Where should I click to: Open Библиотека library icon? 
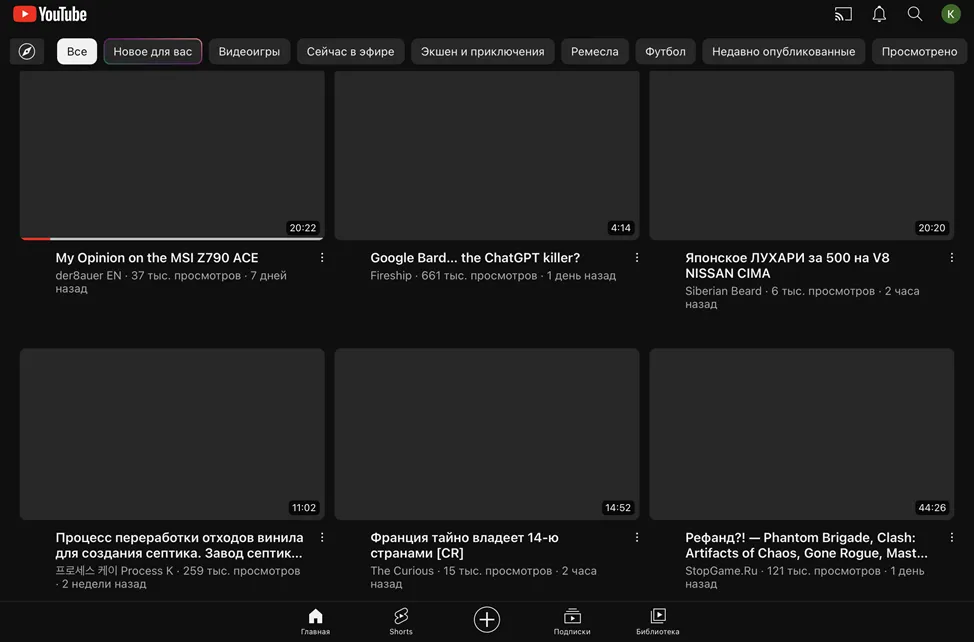658,621
